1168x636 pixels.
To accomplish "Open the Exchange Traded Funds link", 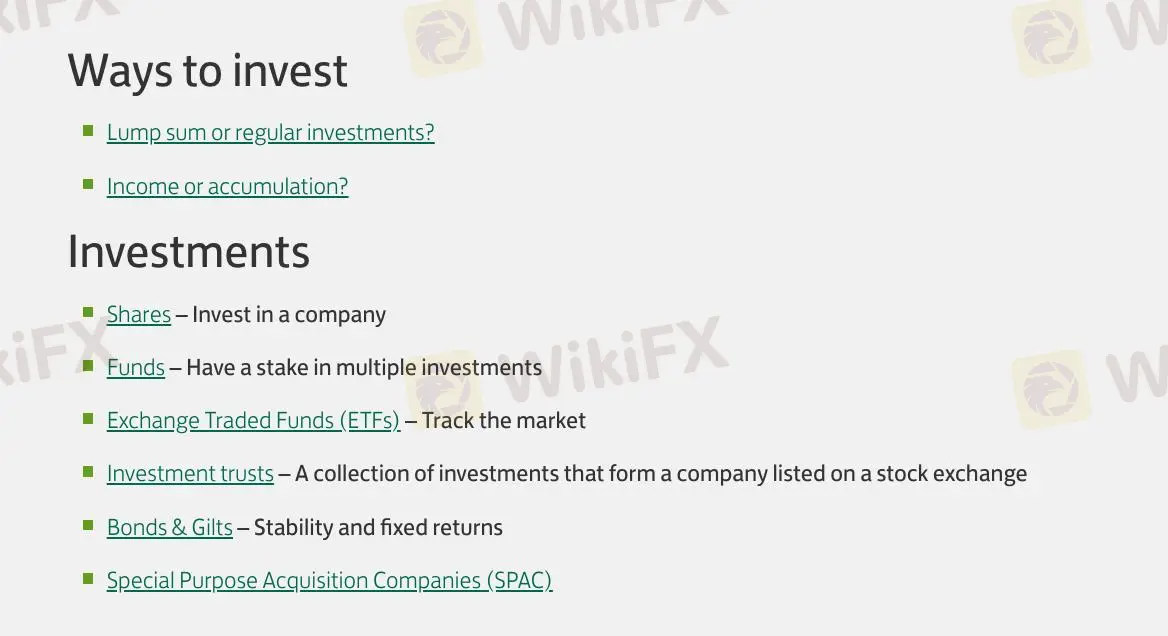I will [x=252, y=420].
